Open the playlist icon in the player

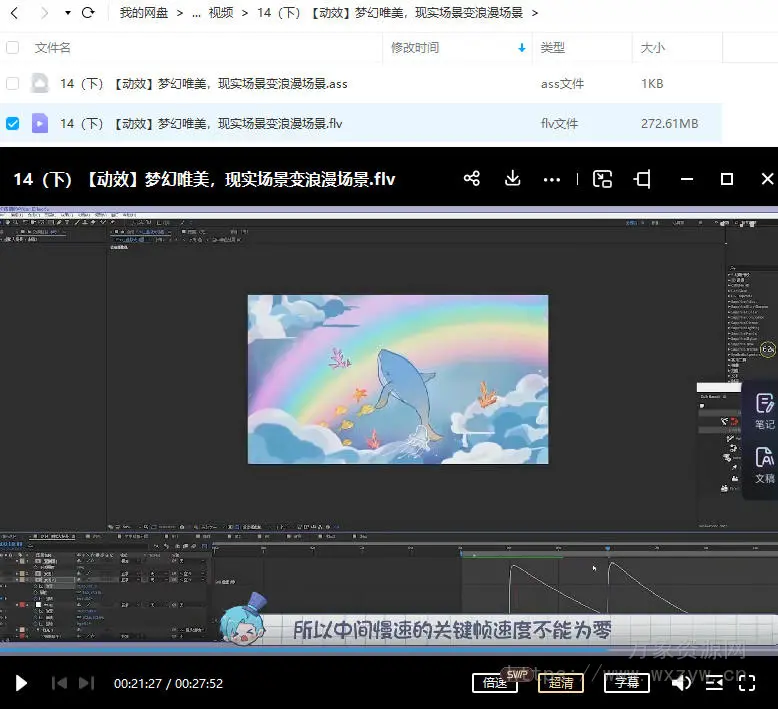tap(714, 683)
